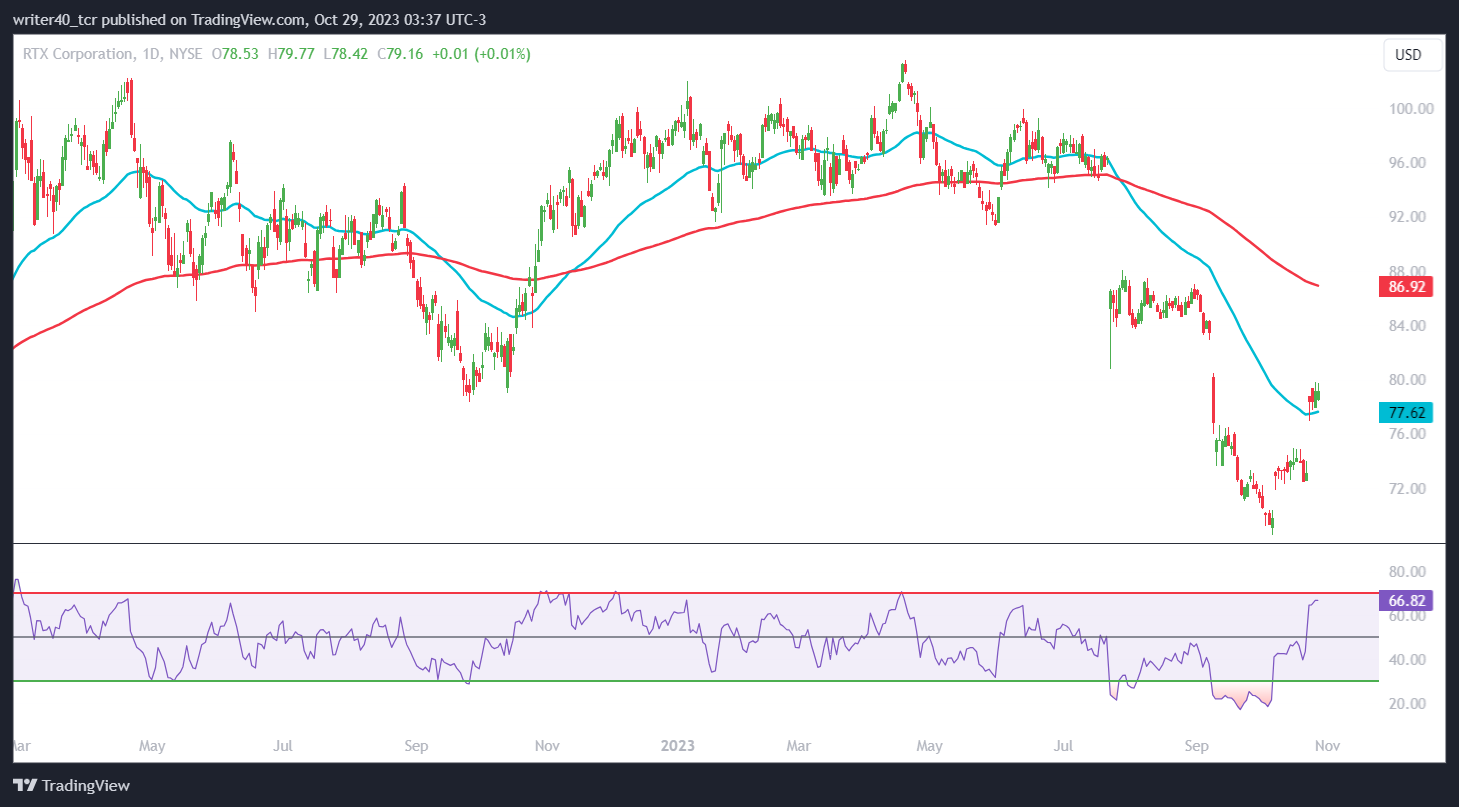
Task: Click the Jul label right of 2023 on time axis
Action: pyautogui.click(x=1064, y=746)
